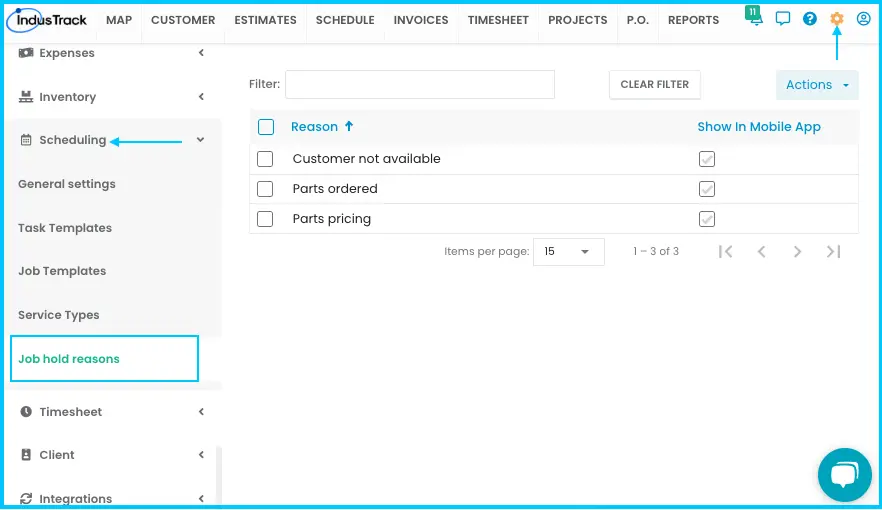Collapse the Scheduling section chevron
The image size is (882, 510).
click(200, 140)
